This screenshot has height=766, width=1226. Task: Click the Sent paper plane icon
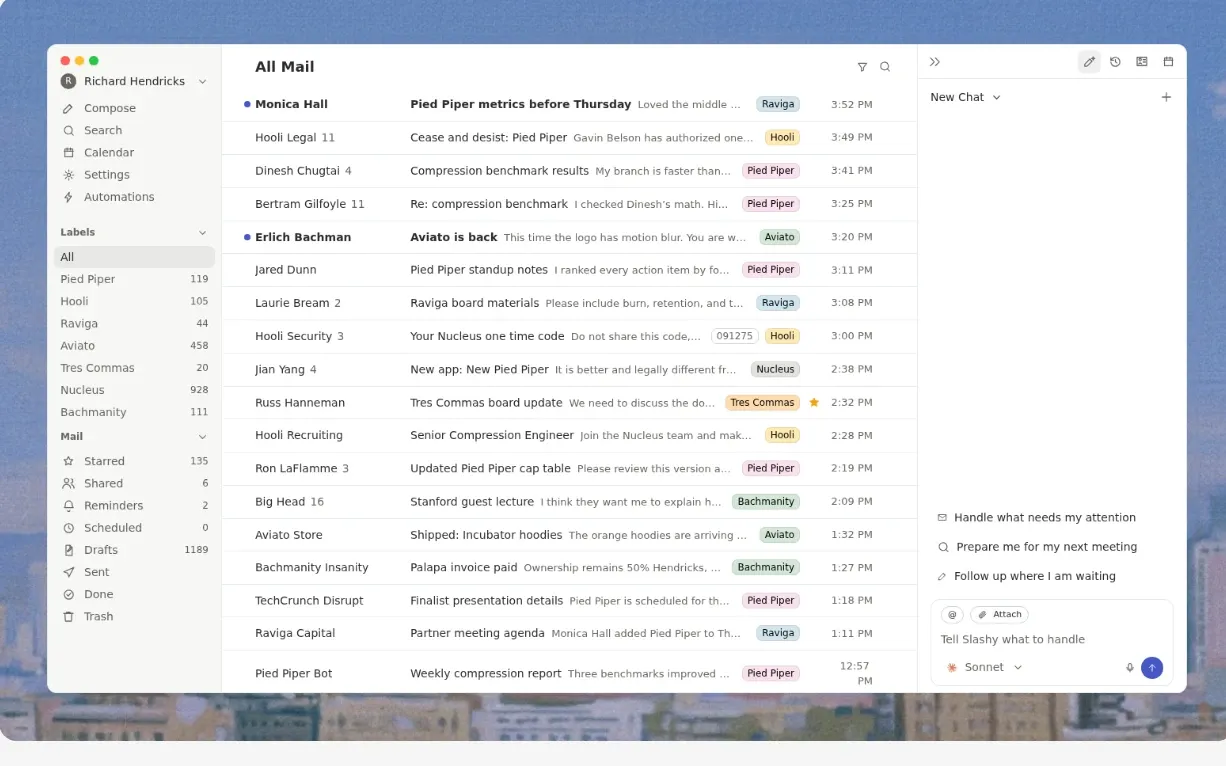(x=68, y=572)
